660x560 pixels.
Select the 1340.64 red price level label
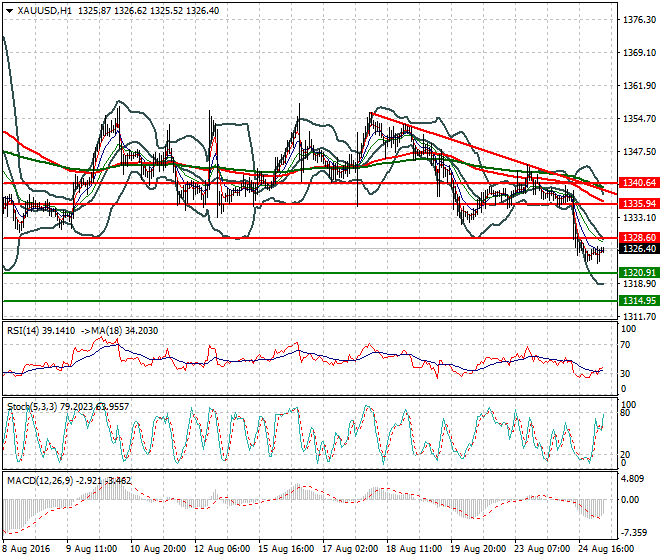[x=638, y=183]
